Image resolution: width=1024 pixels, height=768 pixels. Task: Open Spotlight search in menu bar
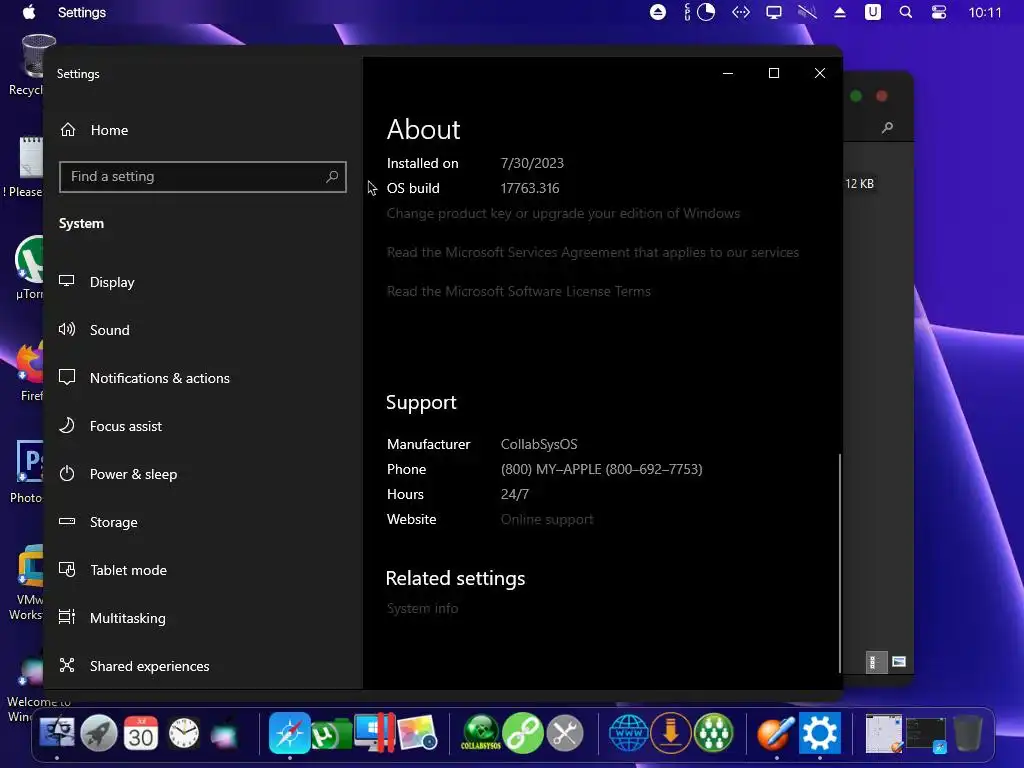pos(905,12)
